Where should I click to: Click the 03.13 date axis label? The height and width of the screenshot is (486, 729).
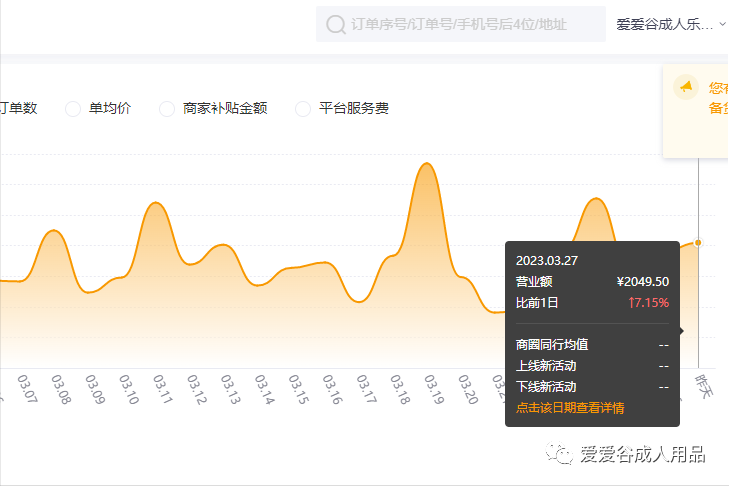[x=231, y=388]
